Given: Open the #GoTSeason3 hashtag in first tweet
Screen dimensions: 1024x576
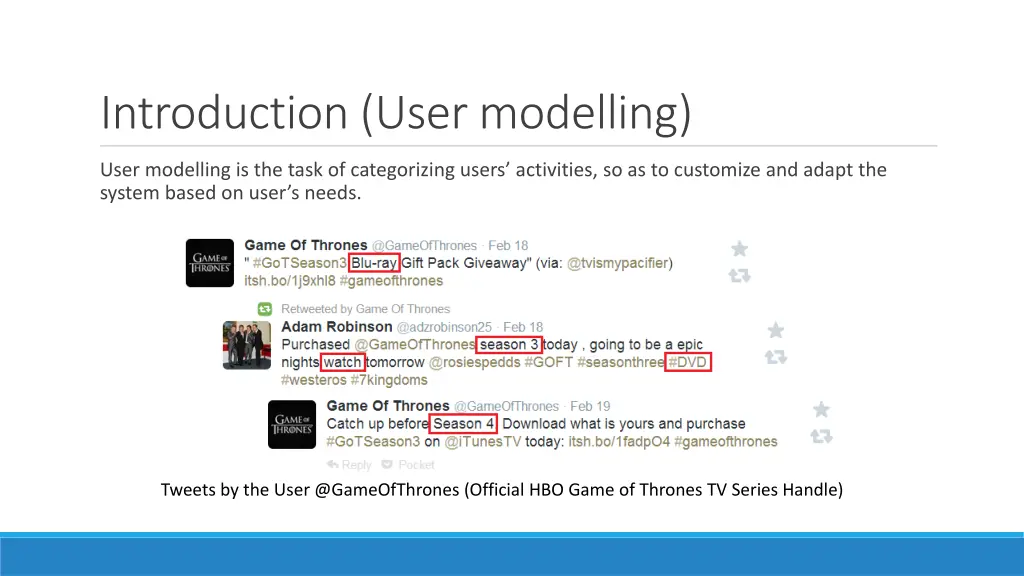Looking at the screenshot, I should tap(300, 263).
